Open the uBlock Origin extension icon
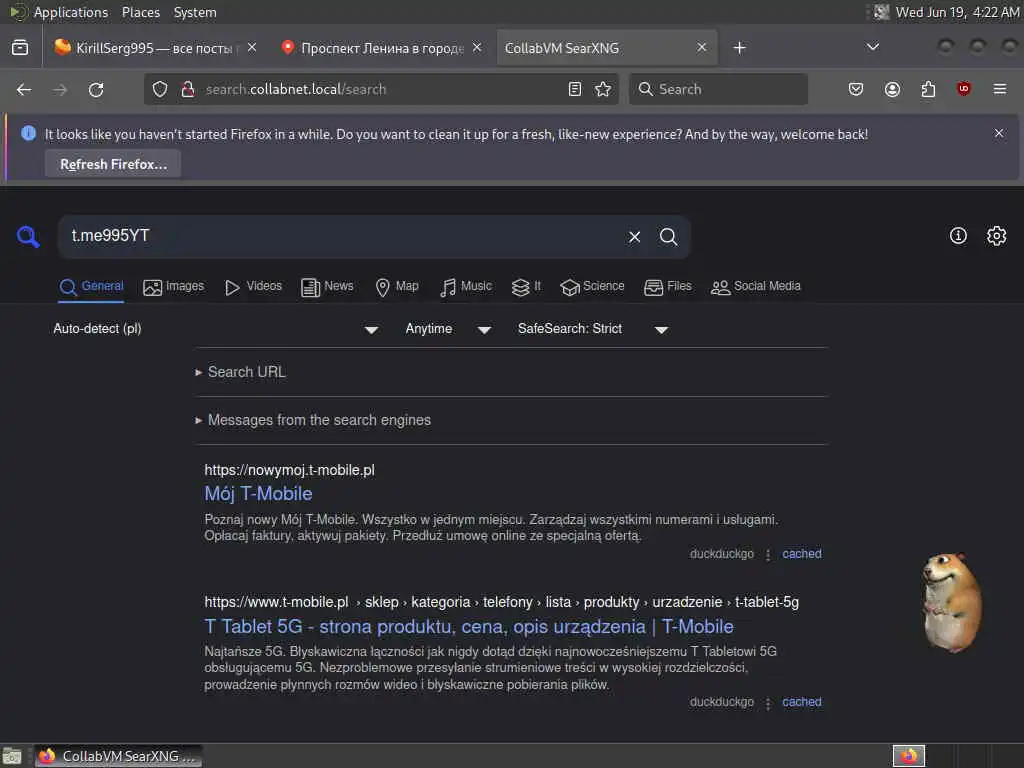The image size is (1024, 768). pyautogui.click(x=963, y=89)
